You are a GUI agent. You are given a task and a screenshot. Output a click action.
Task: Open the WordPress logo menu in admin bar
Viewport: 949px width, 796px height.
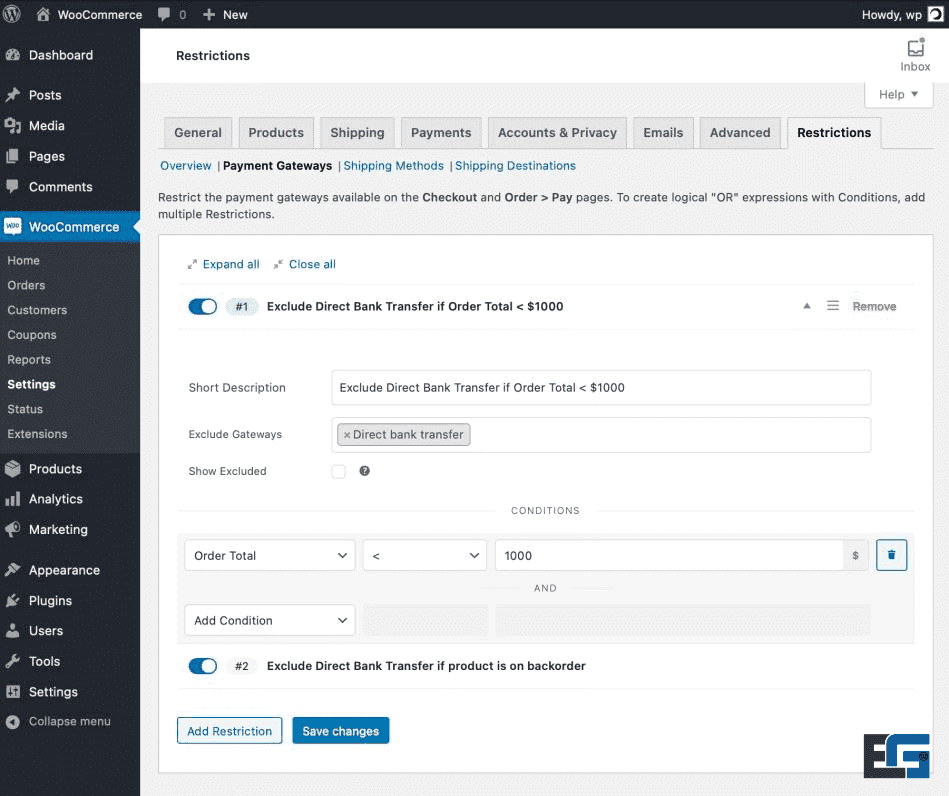11,14
